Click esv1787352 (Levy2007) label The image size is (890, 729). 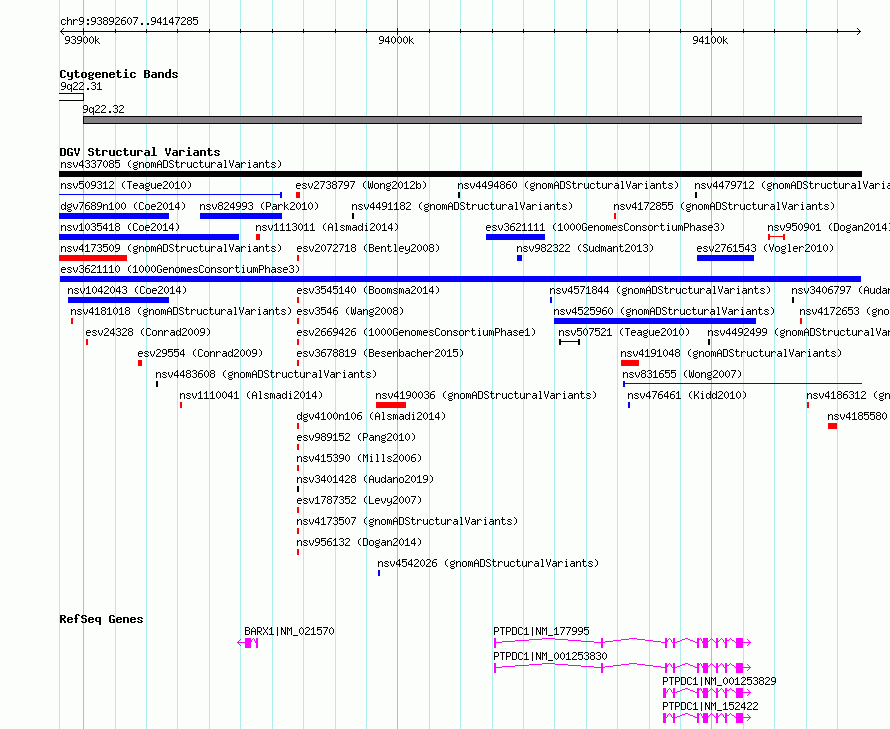coord(359,501)
